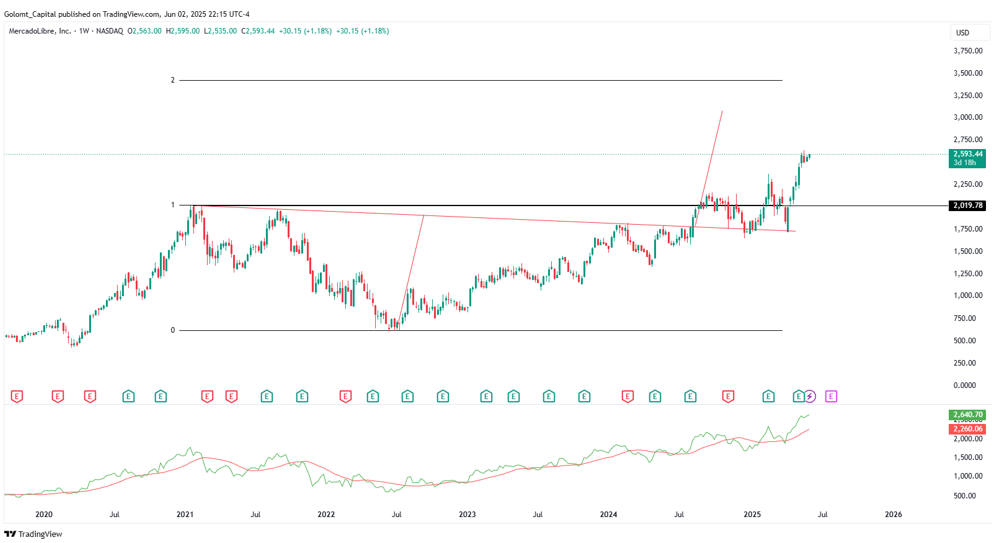Select the Fibonacci level 1 label

pyautogui.click(x=173, y=205)
